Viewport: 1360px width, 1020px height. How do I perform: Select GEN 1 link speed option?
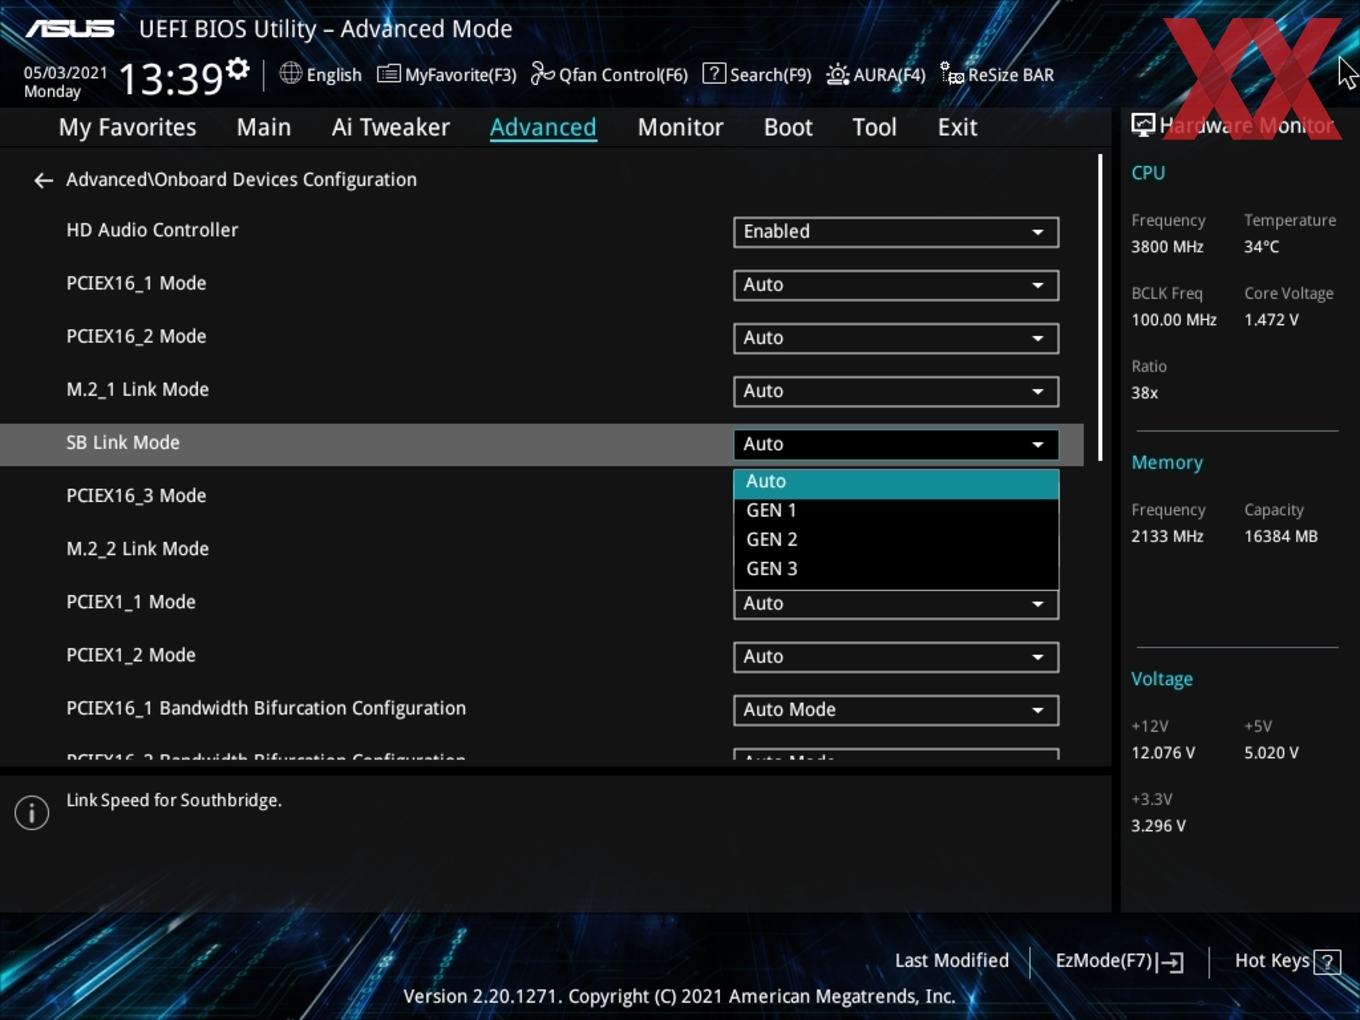(x=896, y=511)
